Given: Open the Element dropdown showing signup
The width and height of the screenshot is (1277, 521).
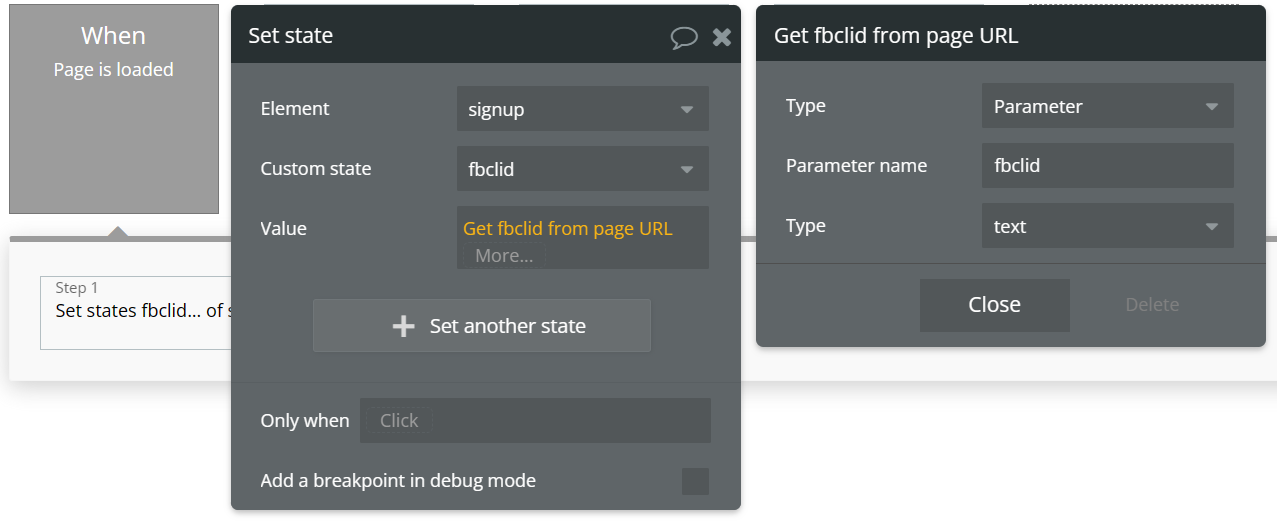Looking at the screenshot, I should [x=582, y=109].
